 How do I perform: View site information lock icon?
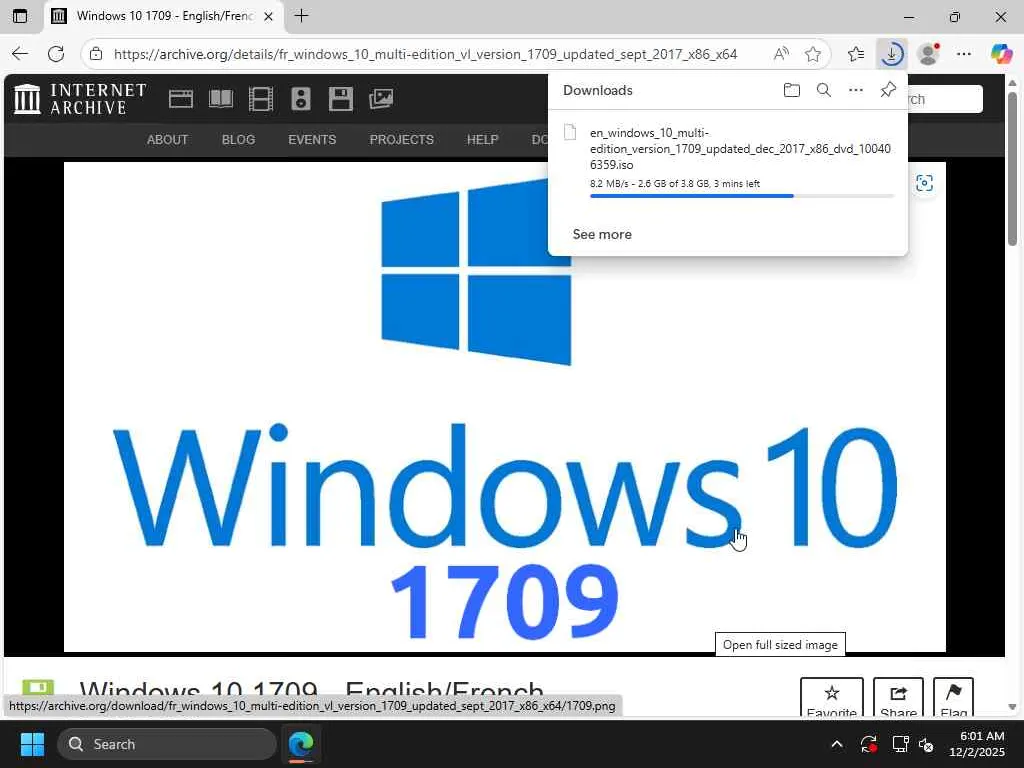(96, 54)
